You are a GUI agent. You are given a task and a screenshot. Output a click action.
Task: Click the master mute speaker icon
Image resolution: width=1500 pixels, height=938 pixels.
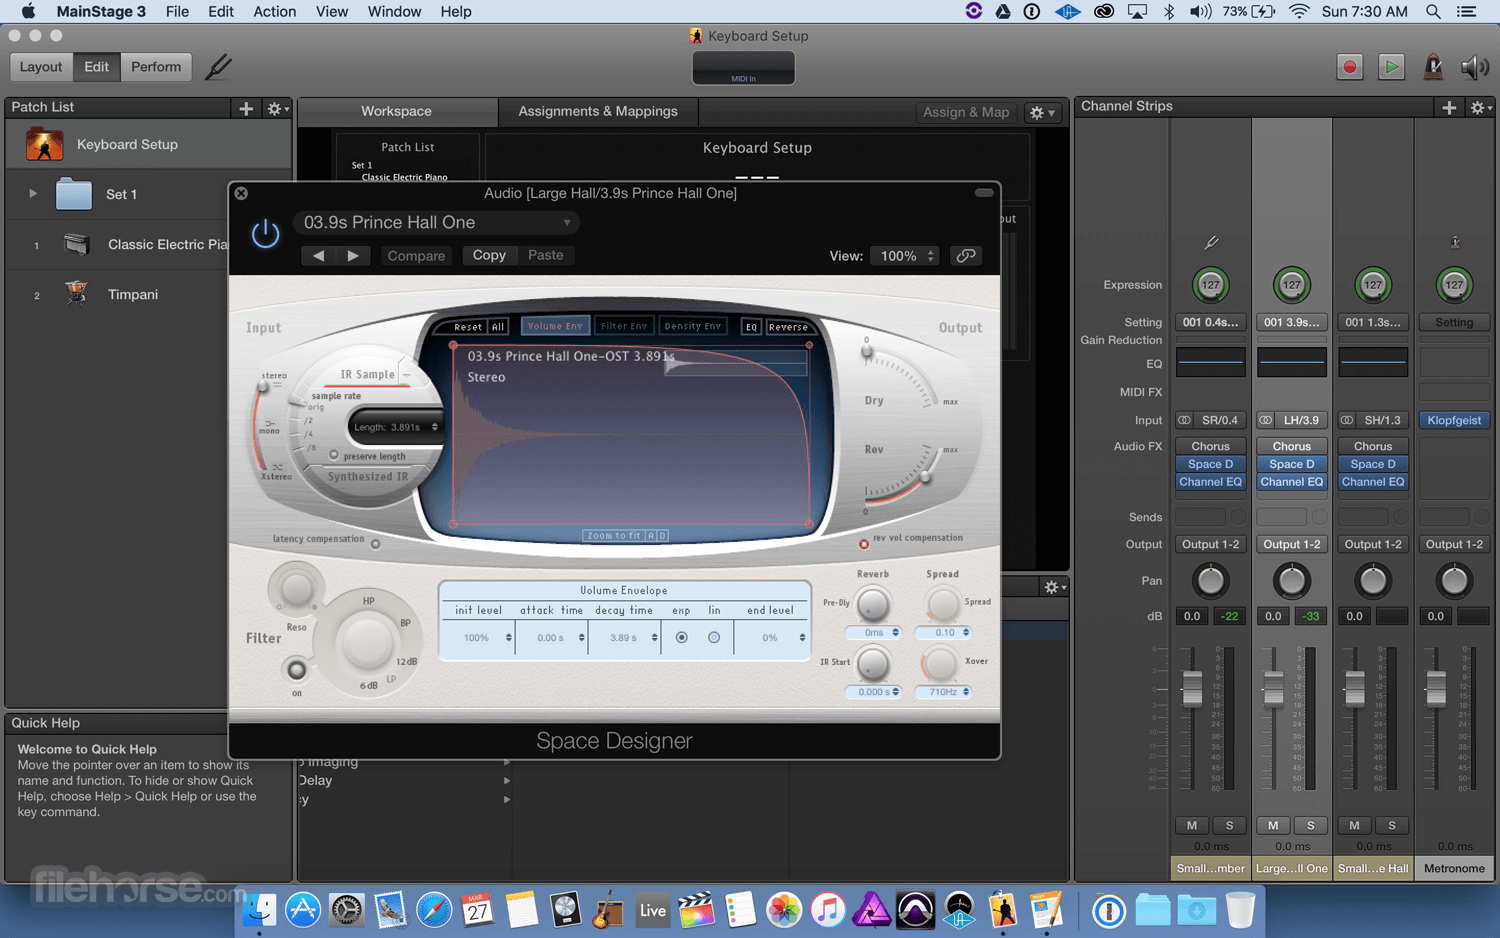click(1474, 67)
